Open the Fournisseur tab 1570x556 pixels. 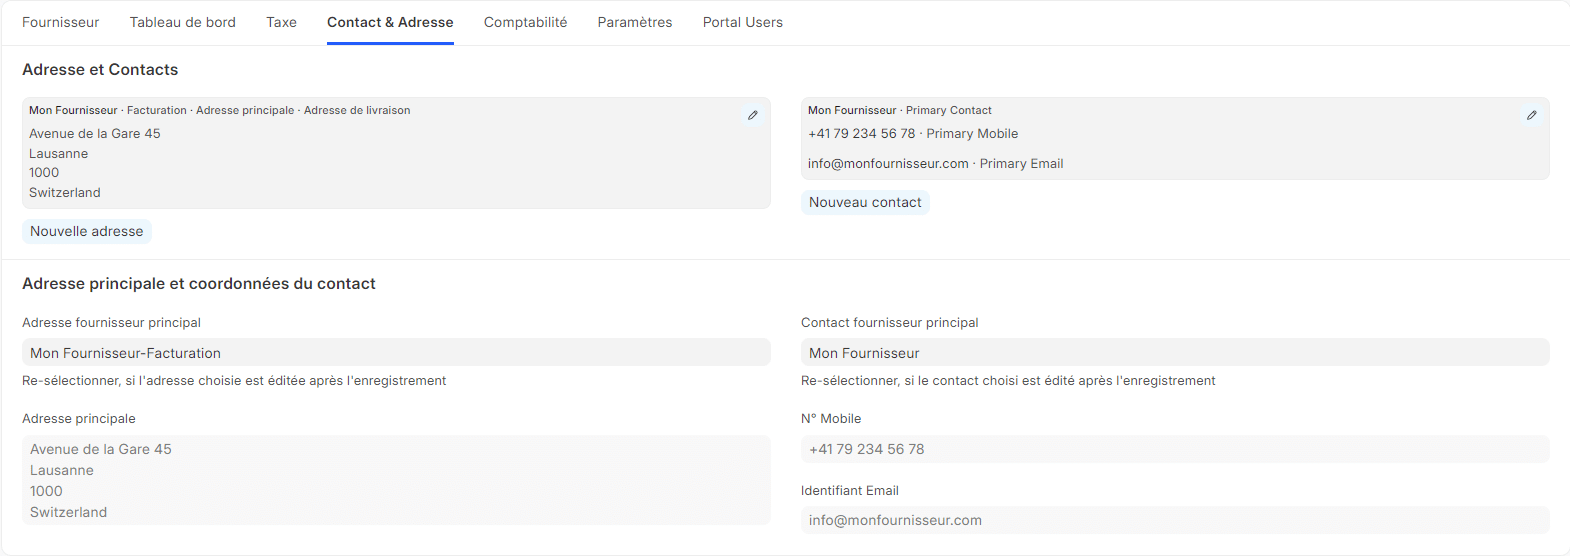(61, 22)
